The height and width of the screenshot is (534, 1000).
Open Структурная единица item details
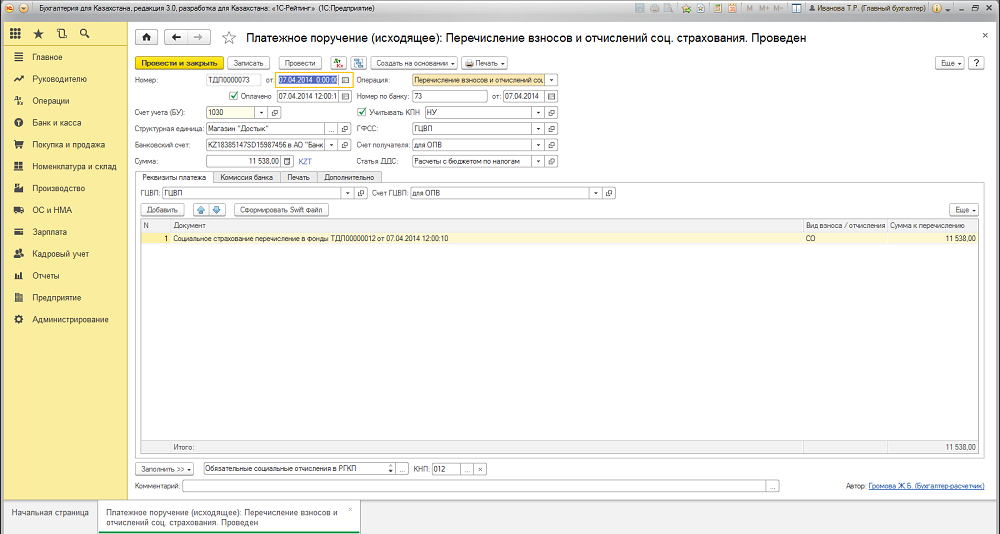[345, 128]
